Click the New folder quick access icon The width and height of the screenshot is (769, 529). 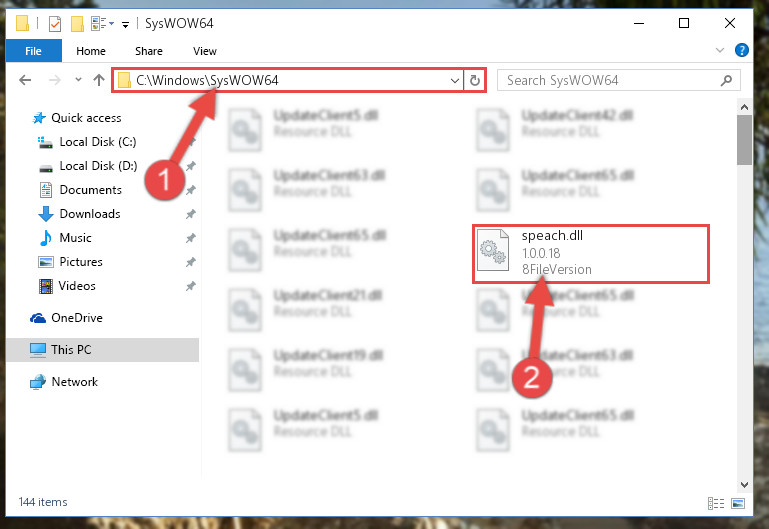click(x=77, y=24)
